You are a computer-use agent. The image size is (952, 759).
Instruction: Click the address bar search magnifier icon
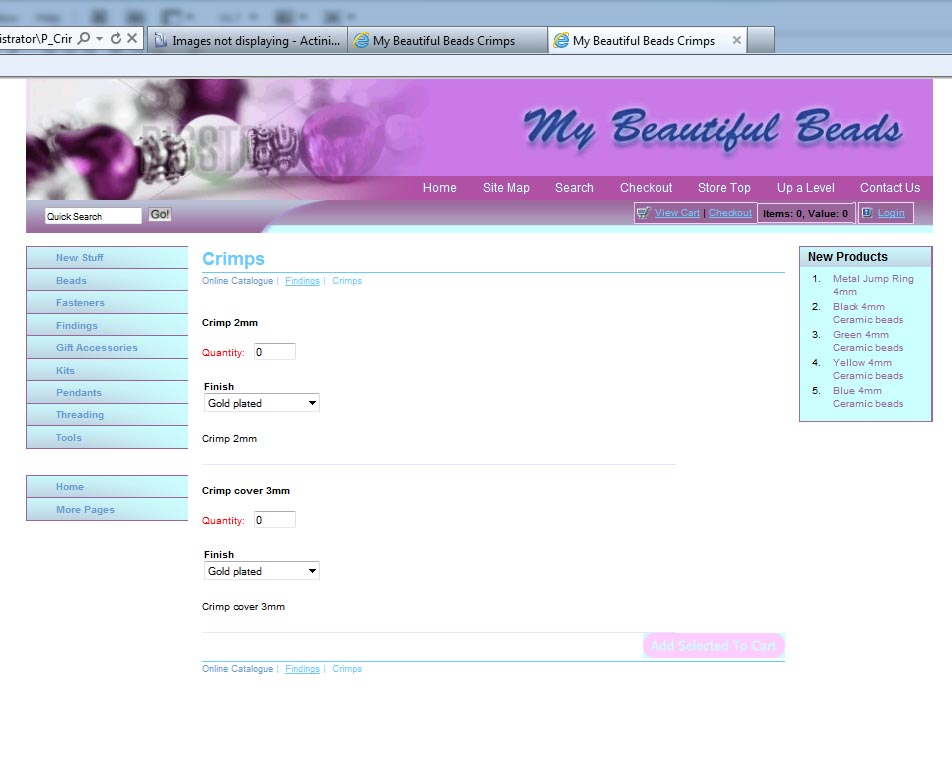click(84, 39)
